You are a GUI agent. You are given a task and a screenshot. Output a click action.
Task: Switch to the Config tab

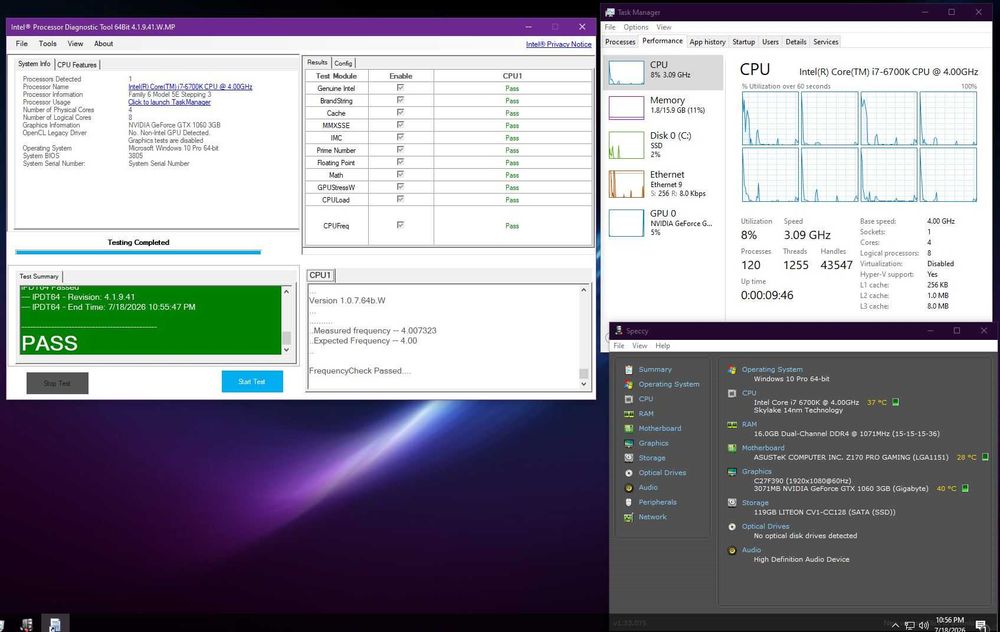coord(343,63)
